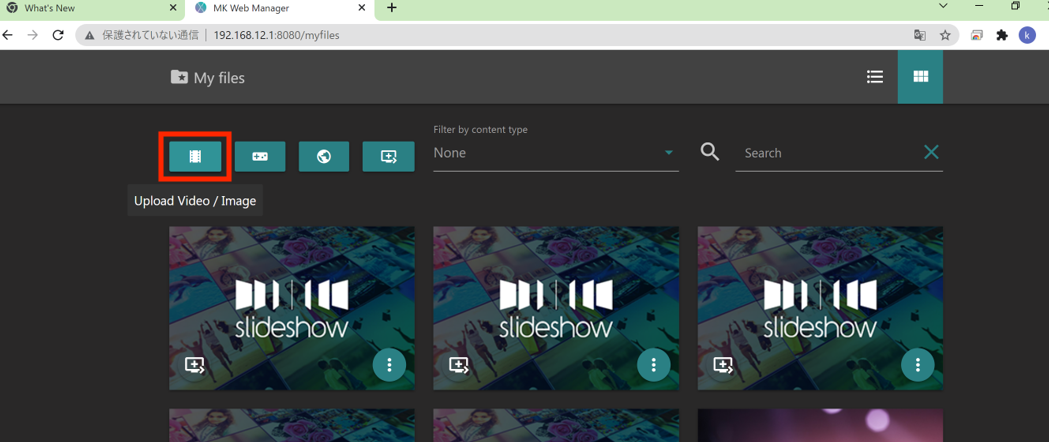Click the not-secure warning icon
The image size is (1049, 442).
coord(89,35)
